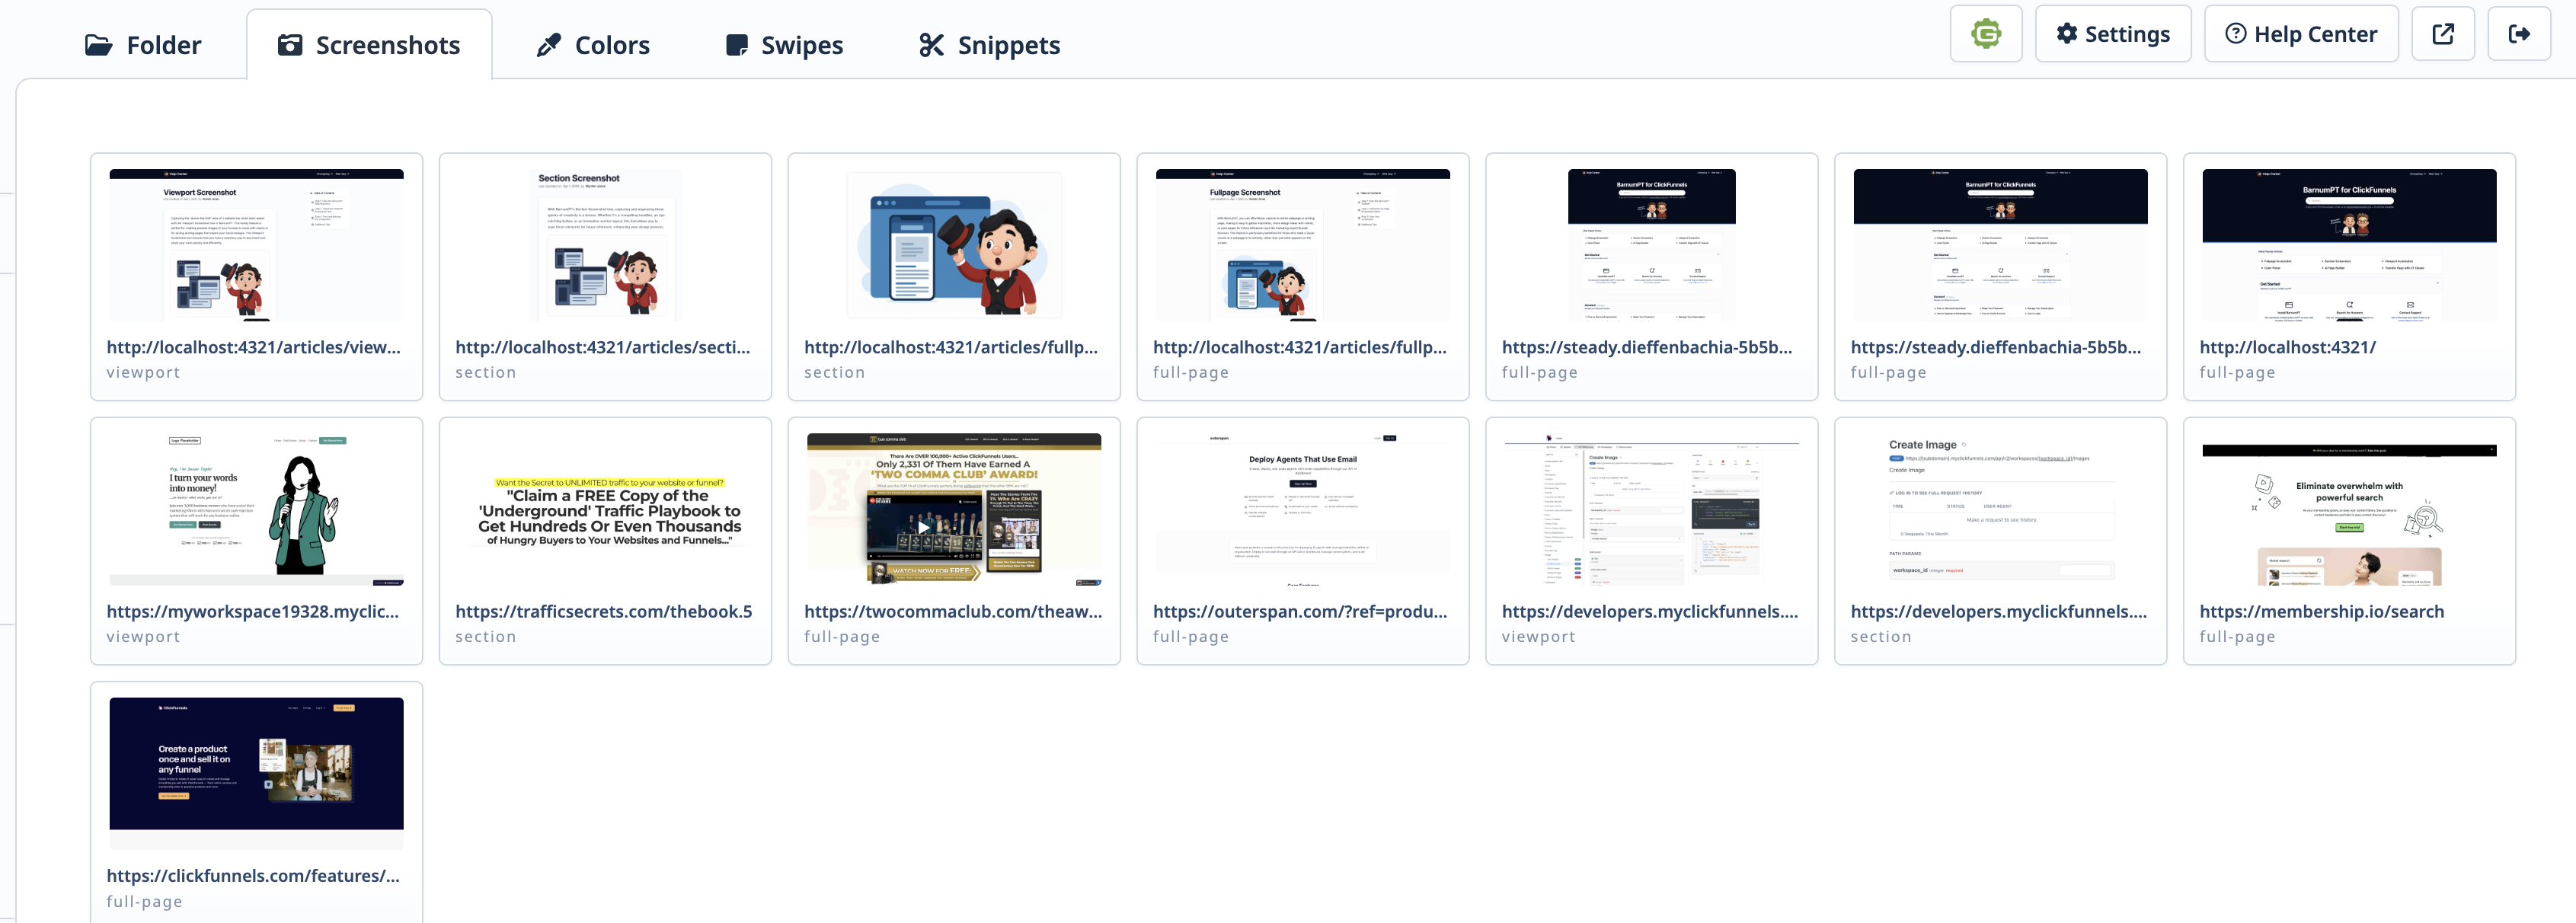
Task: Click the Settings gear button
Action: click(x=2112, y=34)
